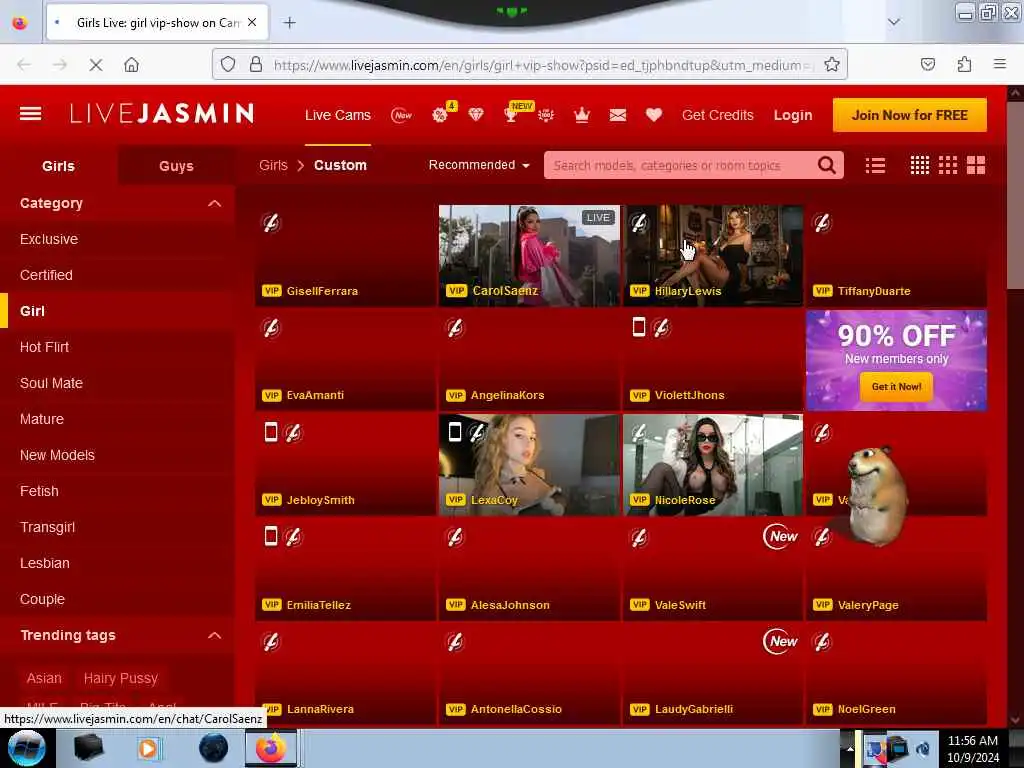The image size is (1024, 768).
Task: Open the Save to Pocket icon
Action: (x=927, y=64)
